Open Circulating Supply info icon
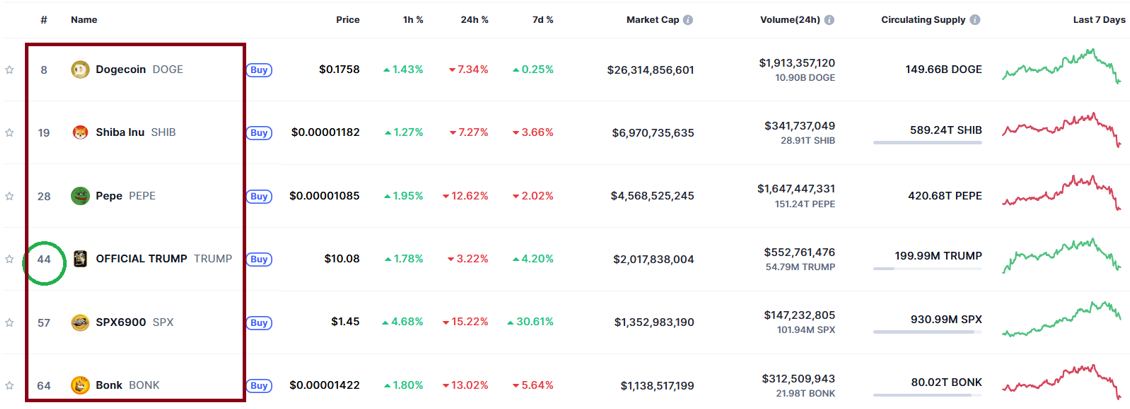 click(975, 20)
